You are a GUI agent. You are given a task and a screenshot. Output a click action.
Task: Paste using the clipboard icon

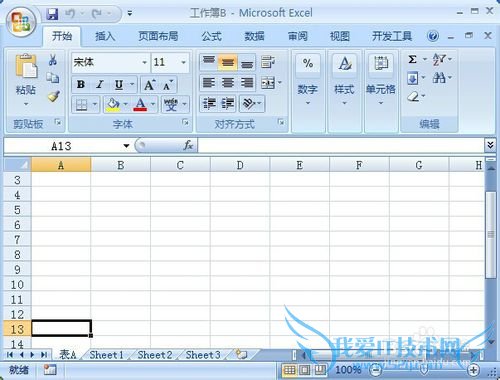pyautogui.click(x=26, y=66)
